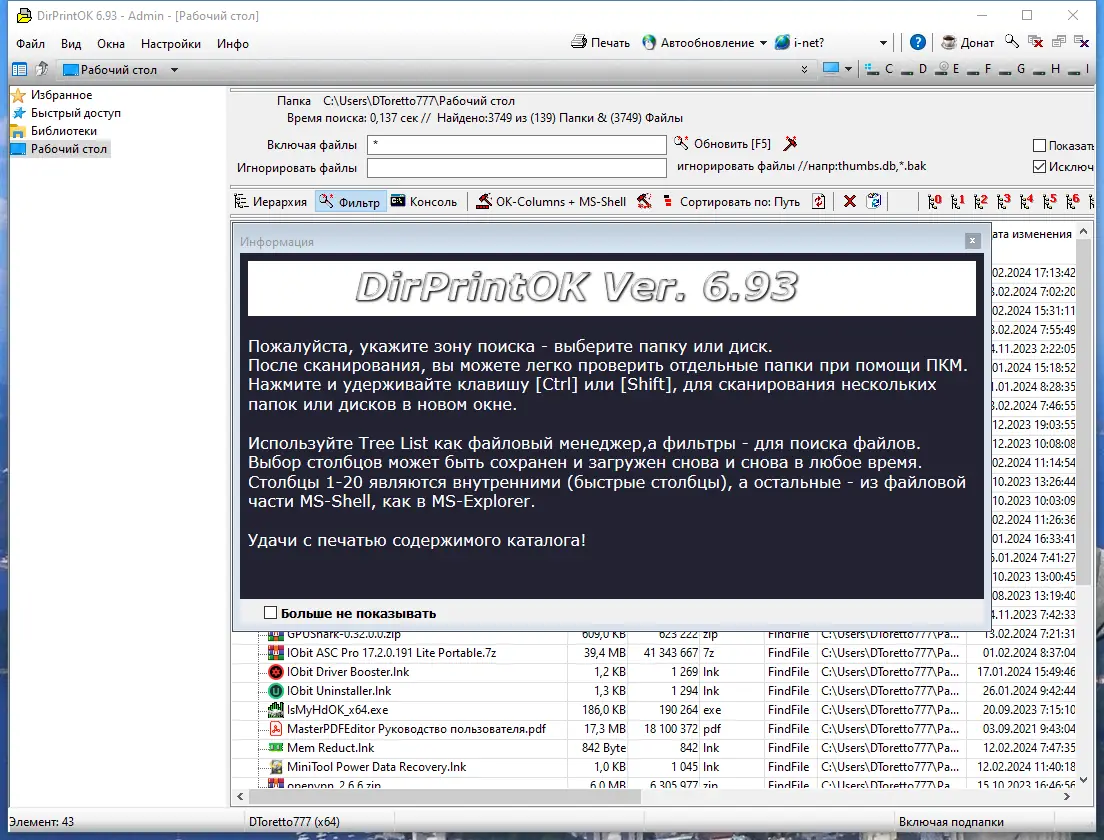Click the OK-Columns + MS-Shell button
This screenshot has width=1104, height=840.
(x=551, y=201)
